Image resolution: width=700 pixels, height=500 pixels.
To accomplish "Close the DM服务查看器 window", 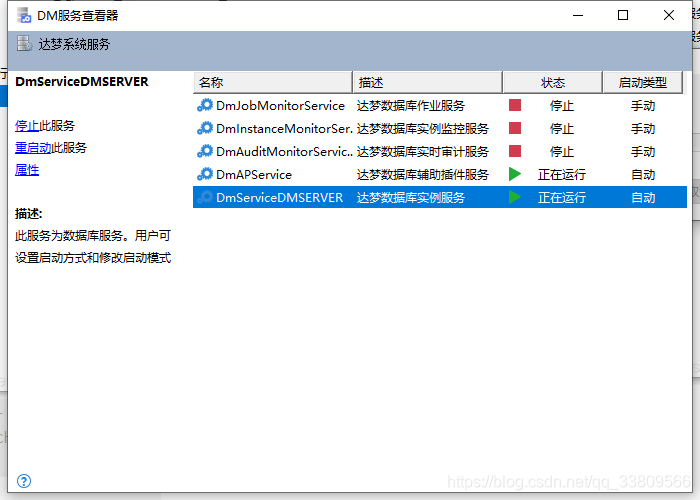I will click(669, 15).
